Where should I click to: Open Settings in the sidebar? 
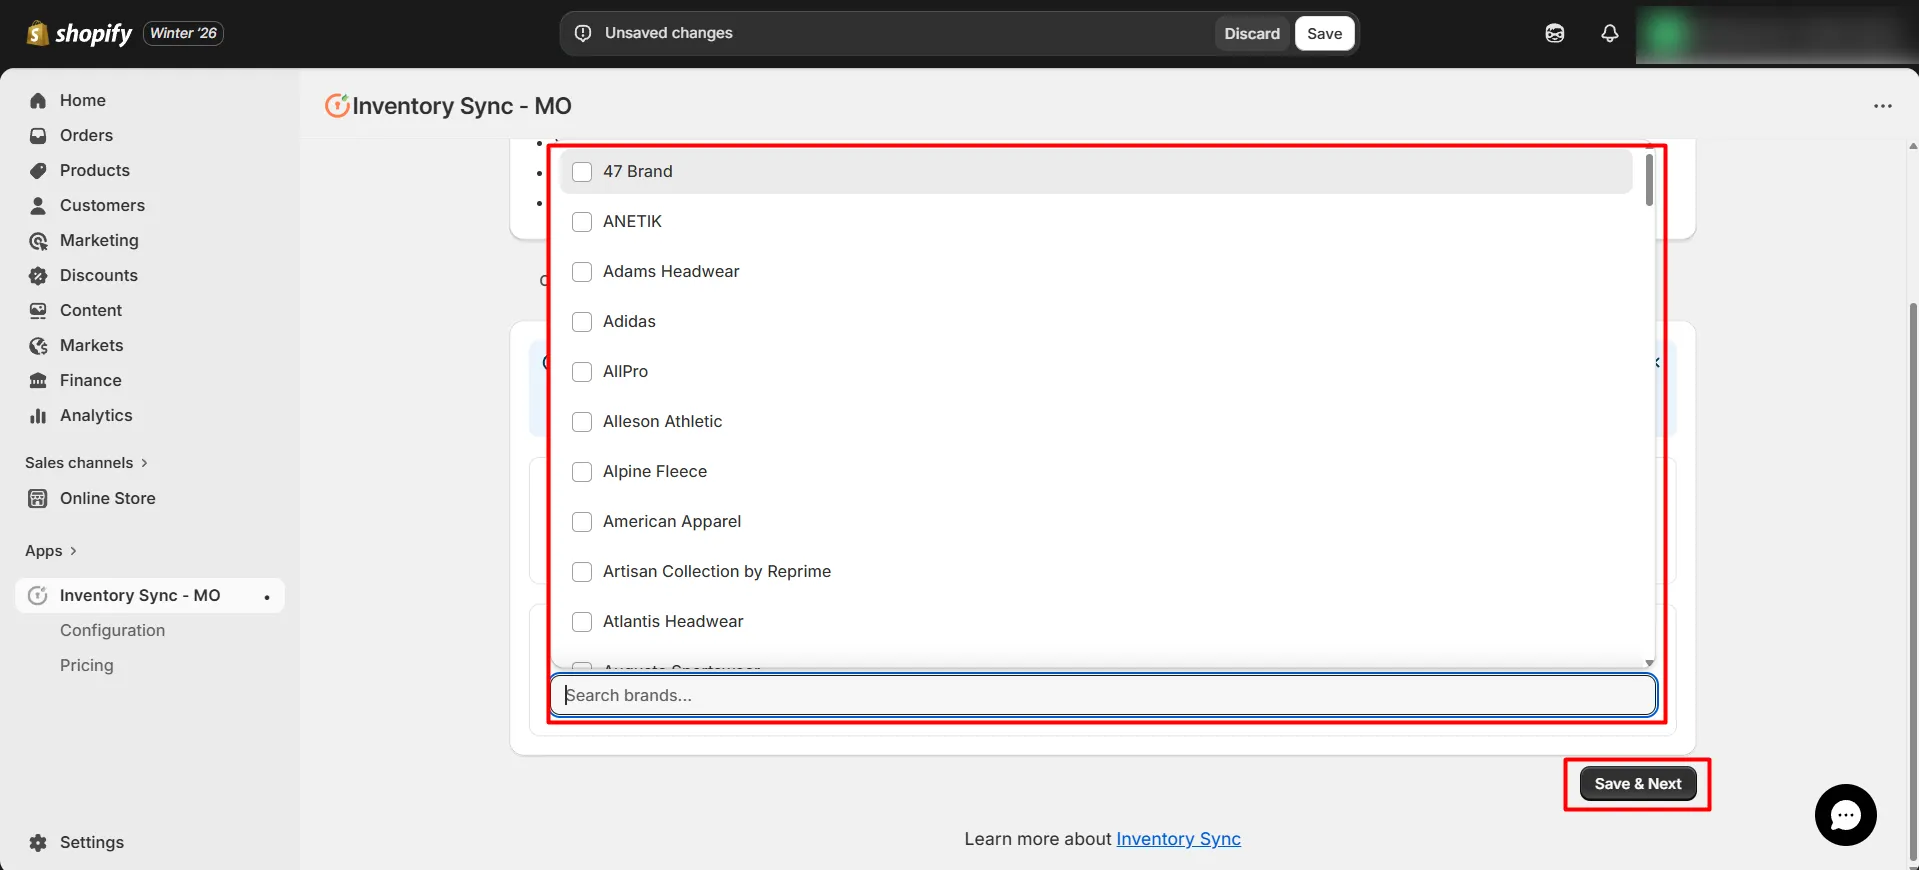91,842
